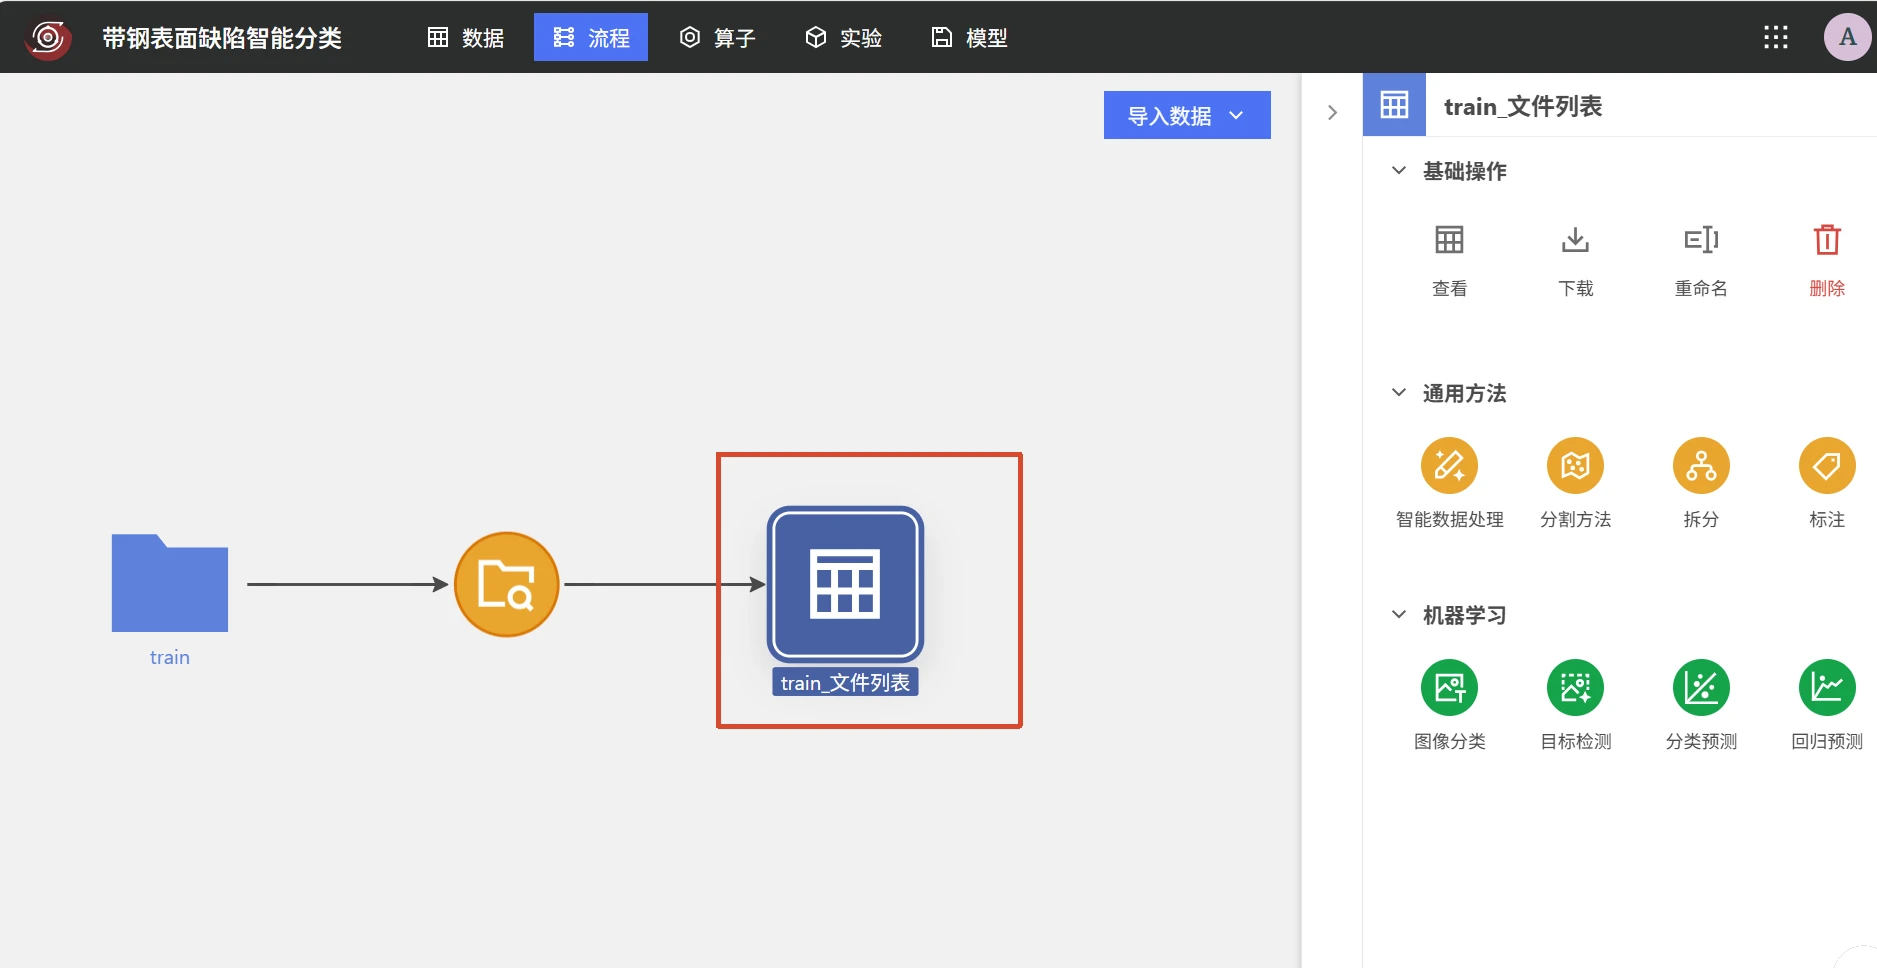Click the 分类预测 label

coord(1701,741)
